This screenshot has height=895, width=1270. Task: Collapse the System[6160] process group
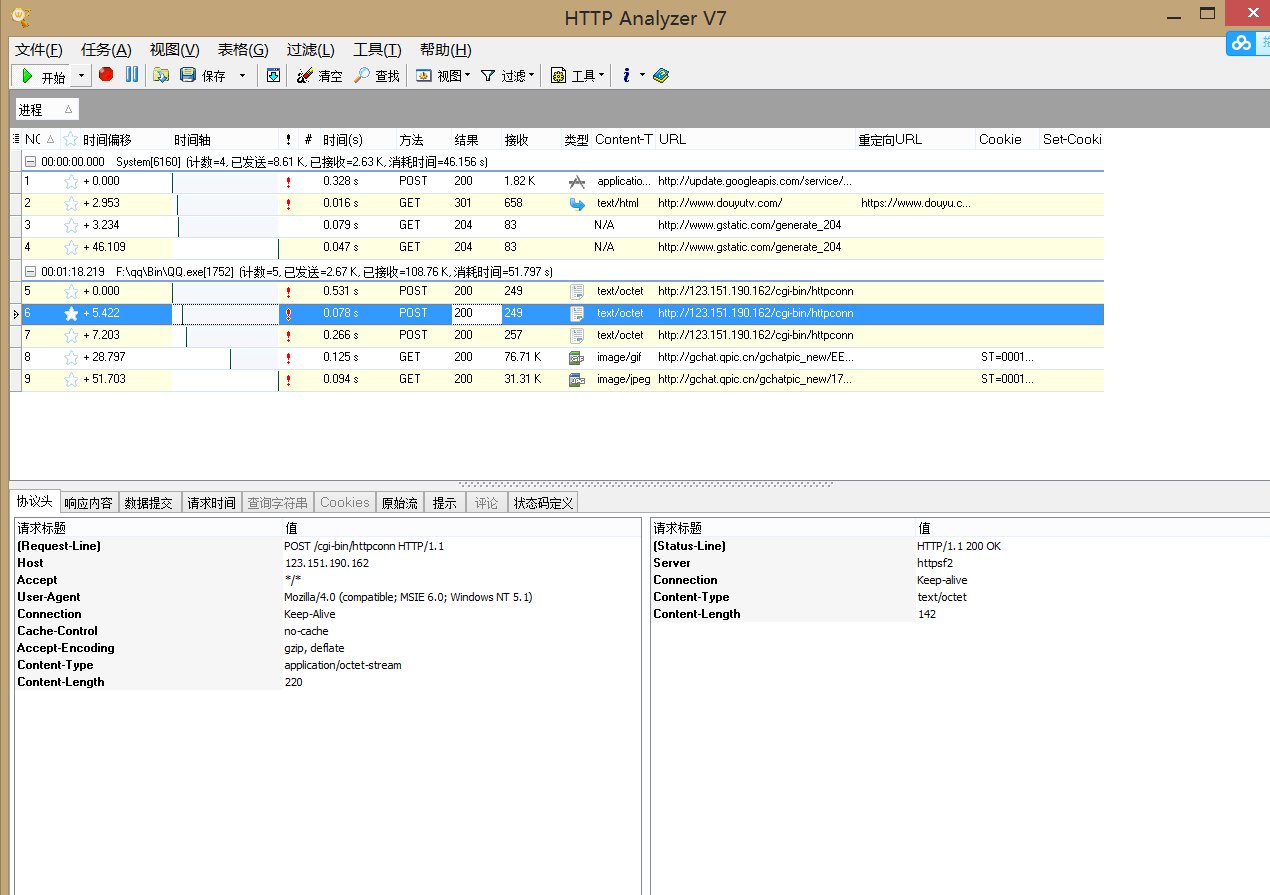tap(30, 161)
